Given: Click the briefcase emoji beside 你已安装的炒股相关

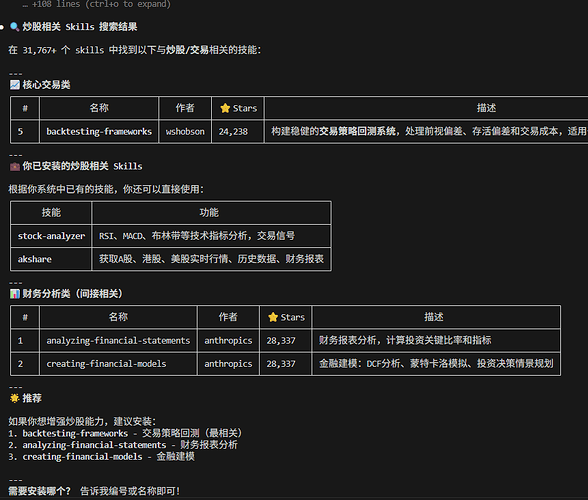Looking at the screenshot, I should [15, 166].
